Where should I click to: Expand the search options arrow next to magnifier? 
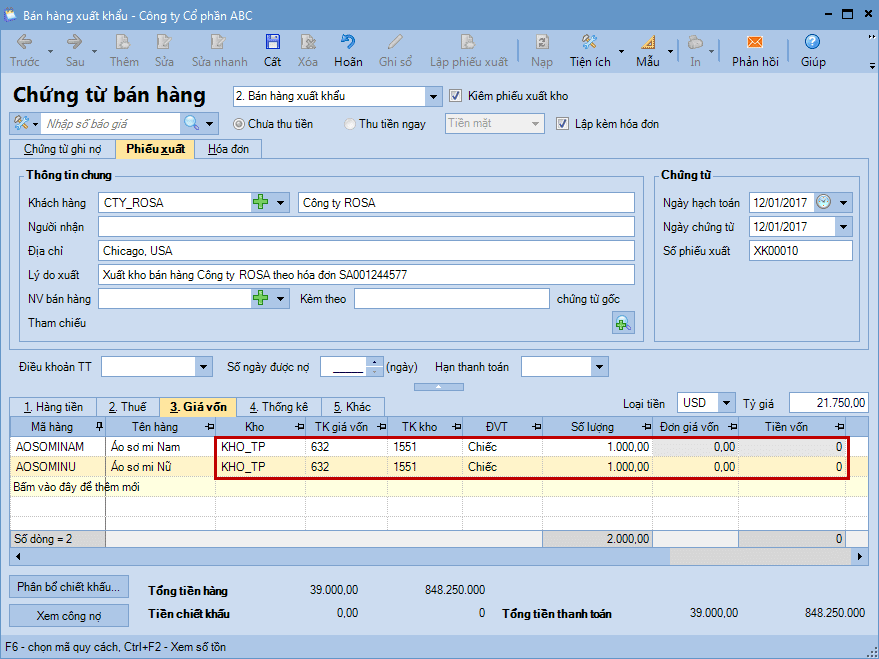[x=210, y=123]
